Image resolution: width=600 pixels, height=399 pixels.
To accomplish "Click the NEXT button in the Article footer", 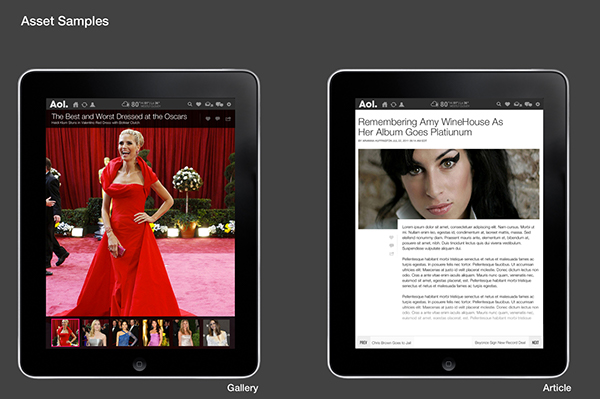I will (535, 342).
